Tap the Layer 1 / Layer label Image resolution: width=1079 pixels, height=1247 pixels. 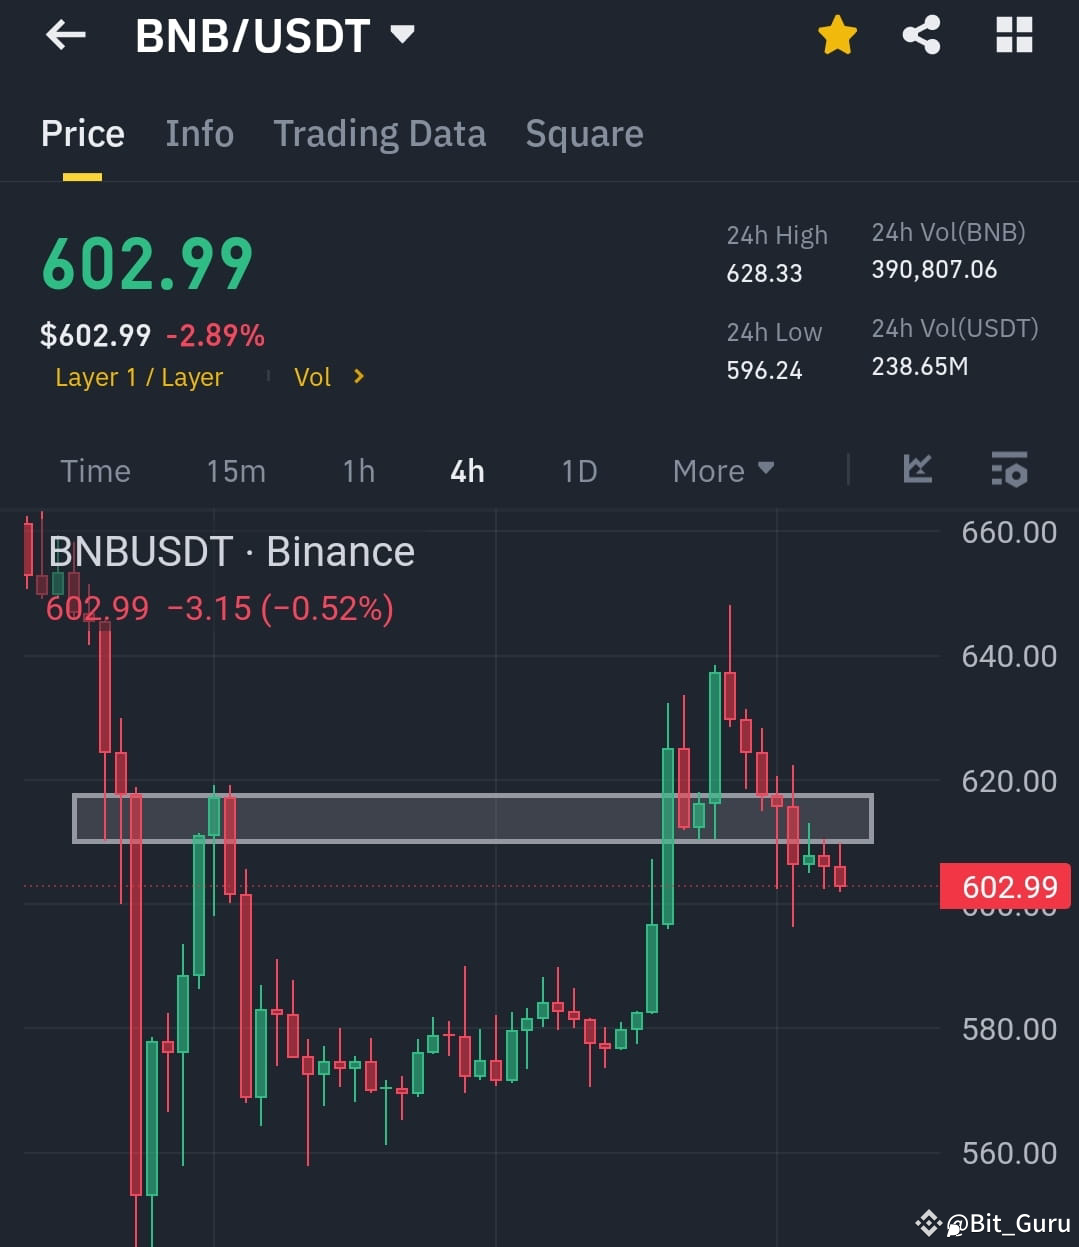point(139,377)
